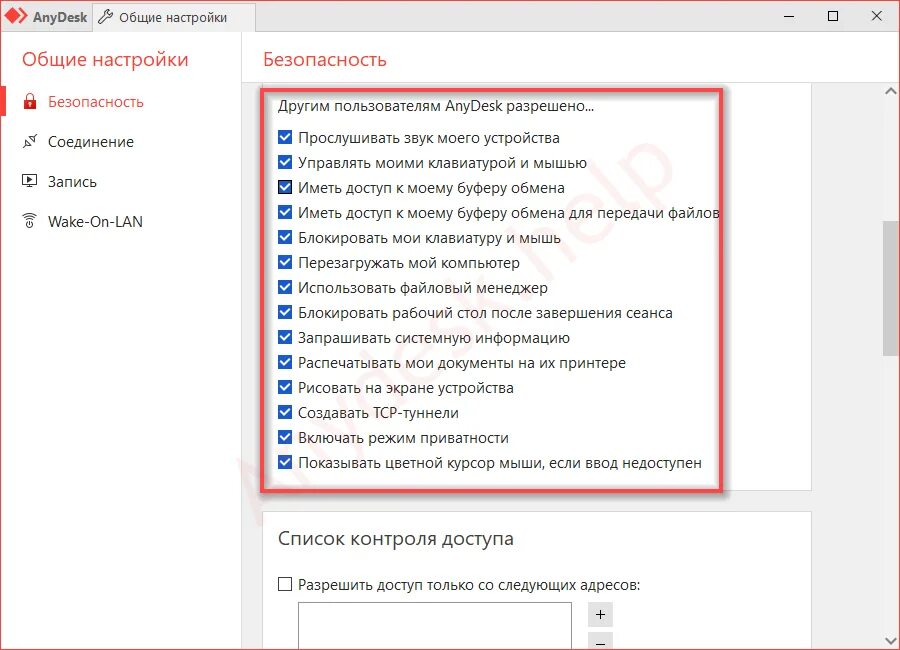Maximize the AnyDesk window
Screen dimensions: 900x650
pyautogui.click(x=833, y=16)
